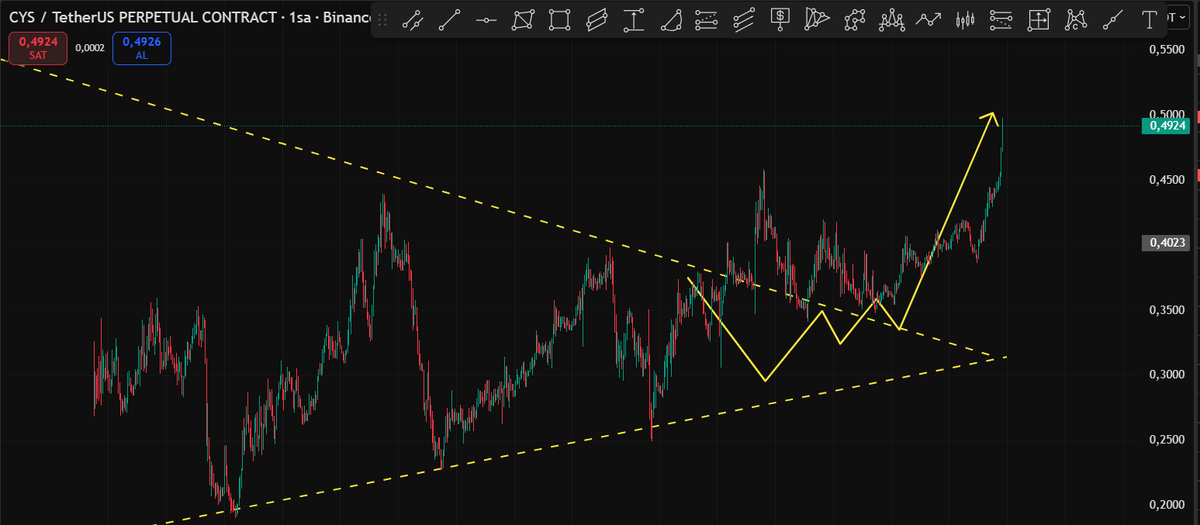The width and height of the screenshot is (1200, 525).
Task: Click the 0,4500 price axis label
Action: coord(1167,180)
